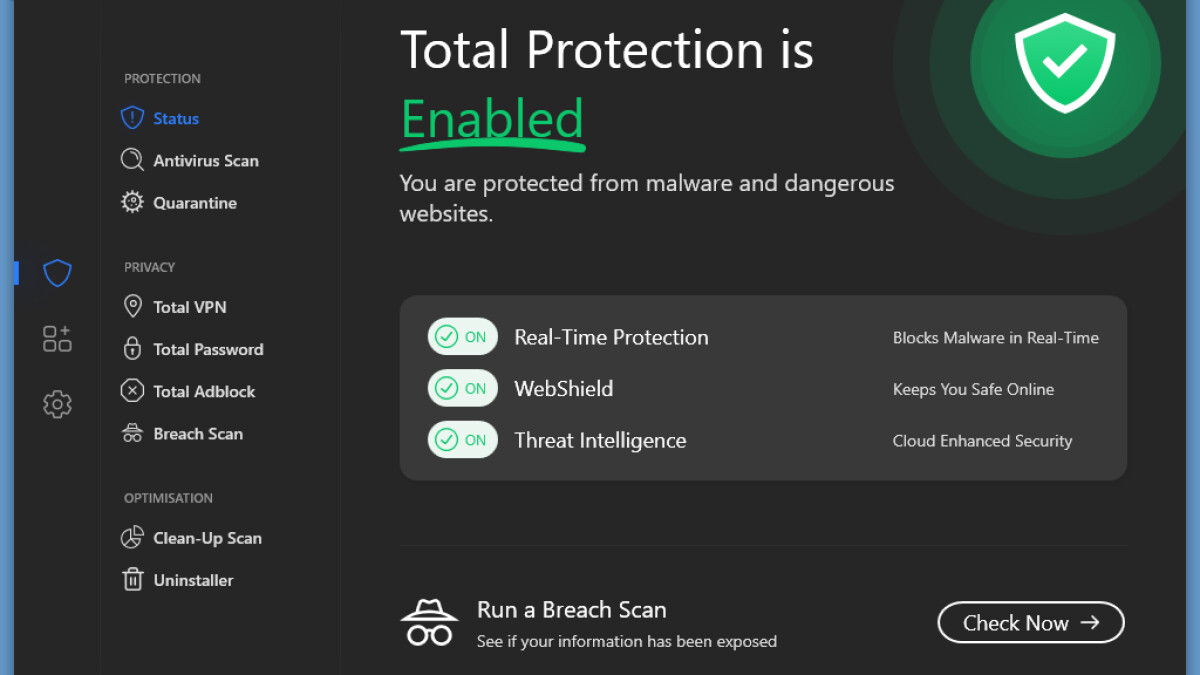Select Status in the Protection menu
The image size is (1200, 675).
(x=176, y=119)
